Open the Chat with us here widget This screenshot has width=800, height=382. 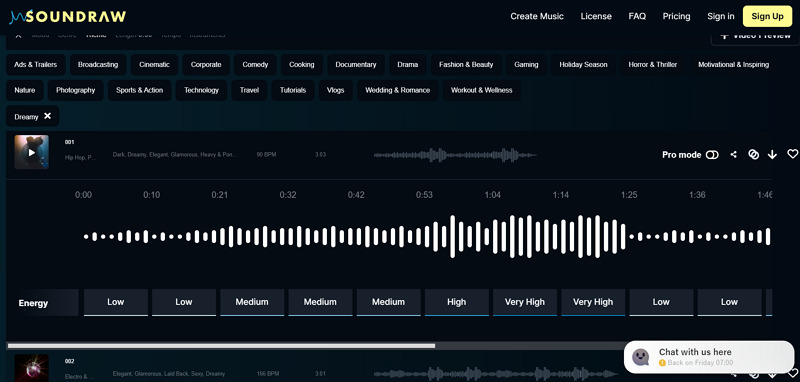(709, 357)
